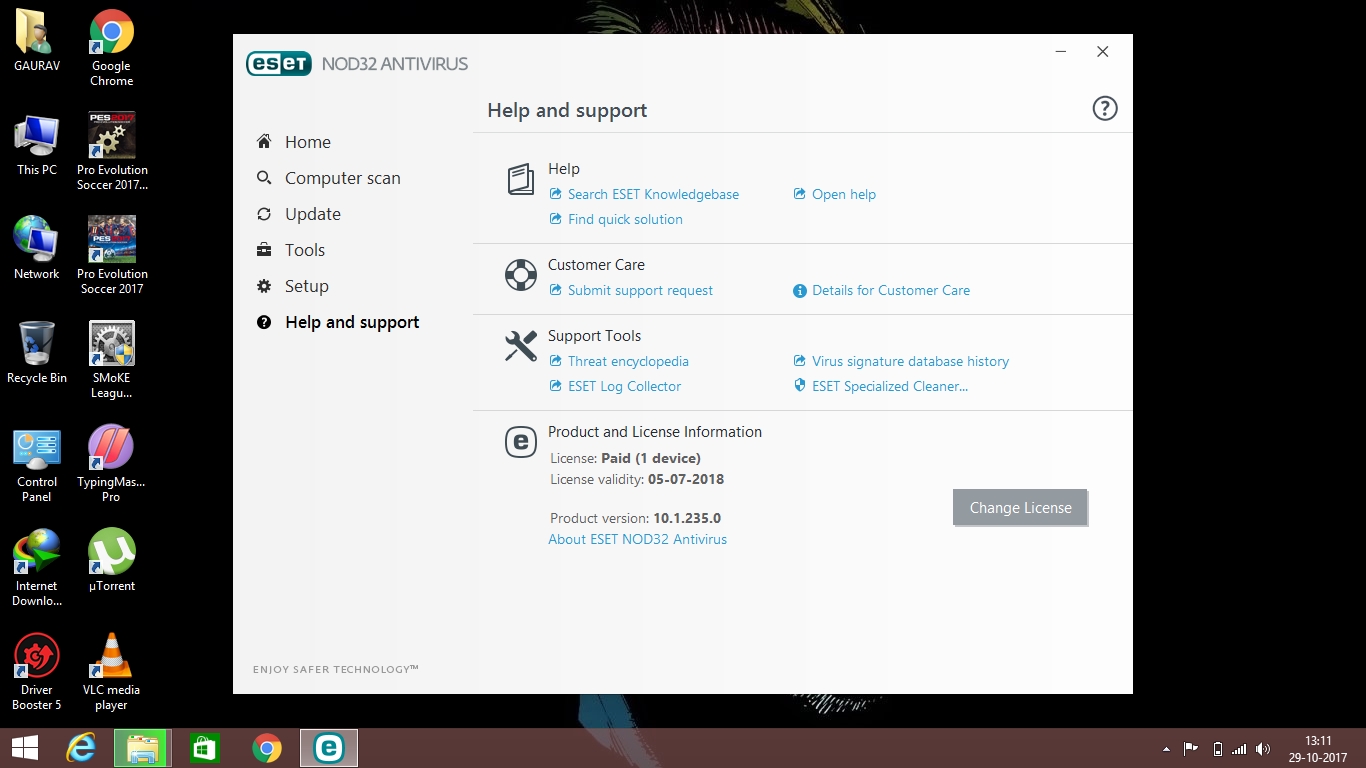Select the Control Panel desktop icon
This screenshot has height=768, width=1366.
(37, 465)
